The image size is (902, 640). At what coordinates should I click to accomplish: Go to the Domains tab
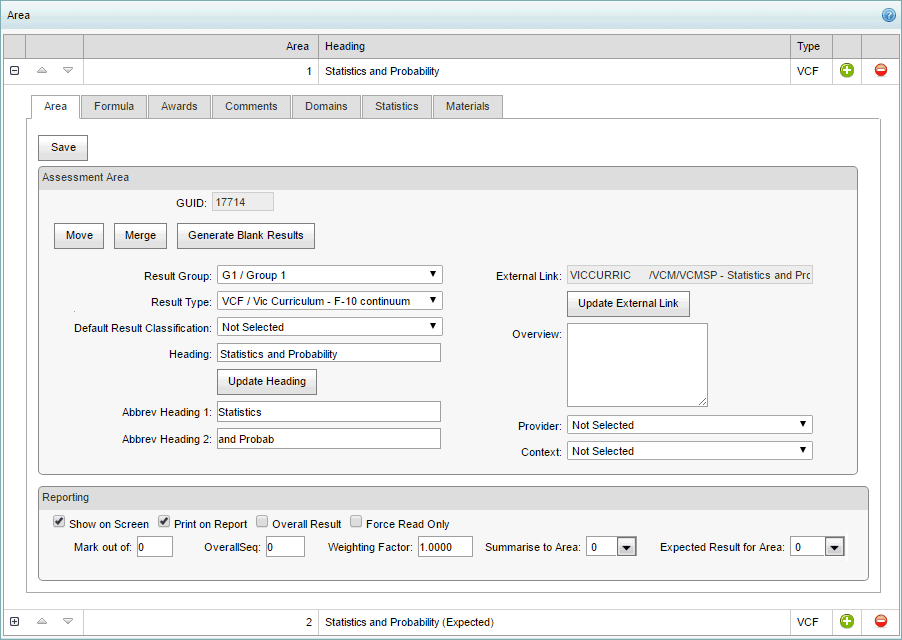[x=326, y=106]
